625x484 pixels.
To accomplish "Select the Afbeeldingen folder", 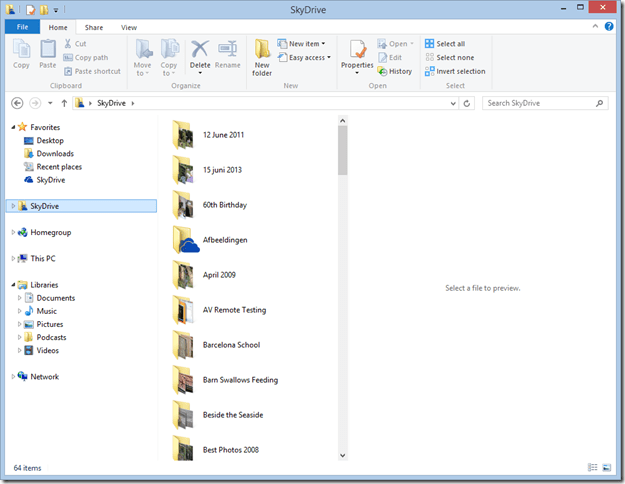I will 210,240.
